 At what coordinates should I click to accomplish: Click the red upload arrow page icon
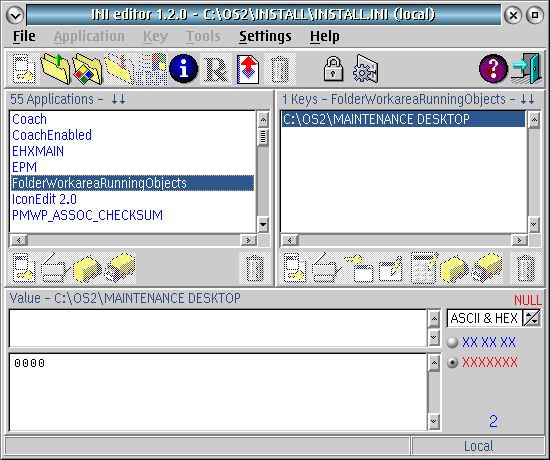(x=248, y=69)
